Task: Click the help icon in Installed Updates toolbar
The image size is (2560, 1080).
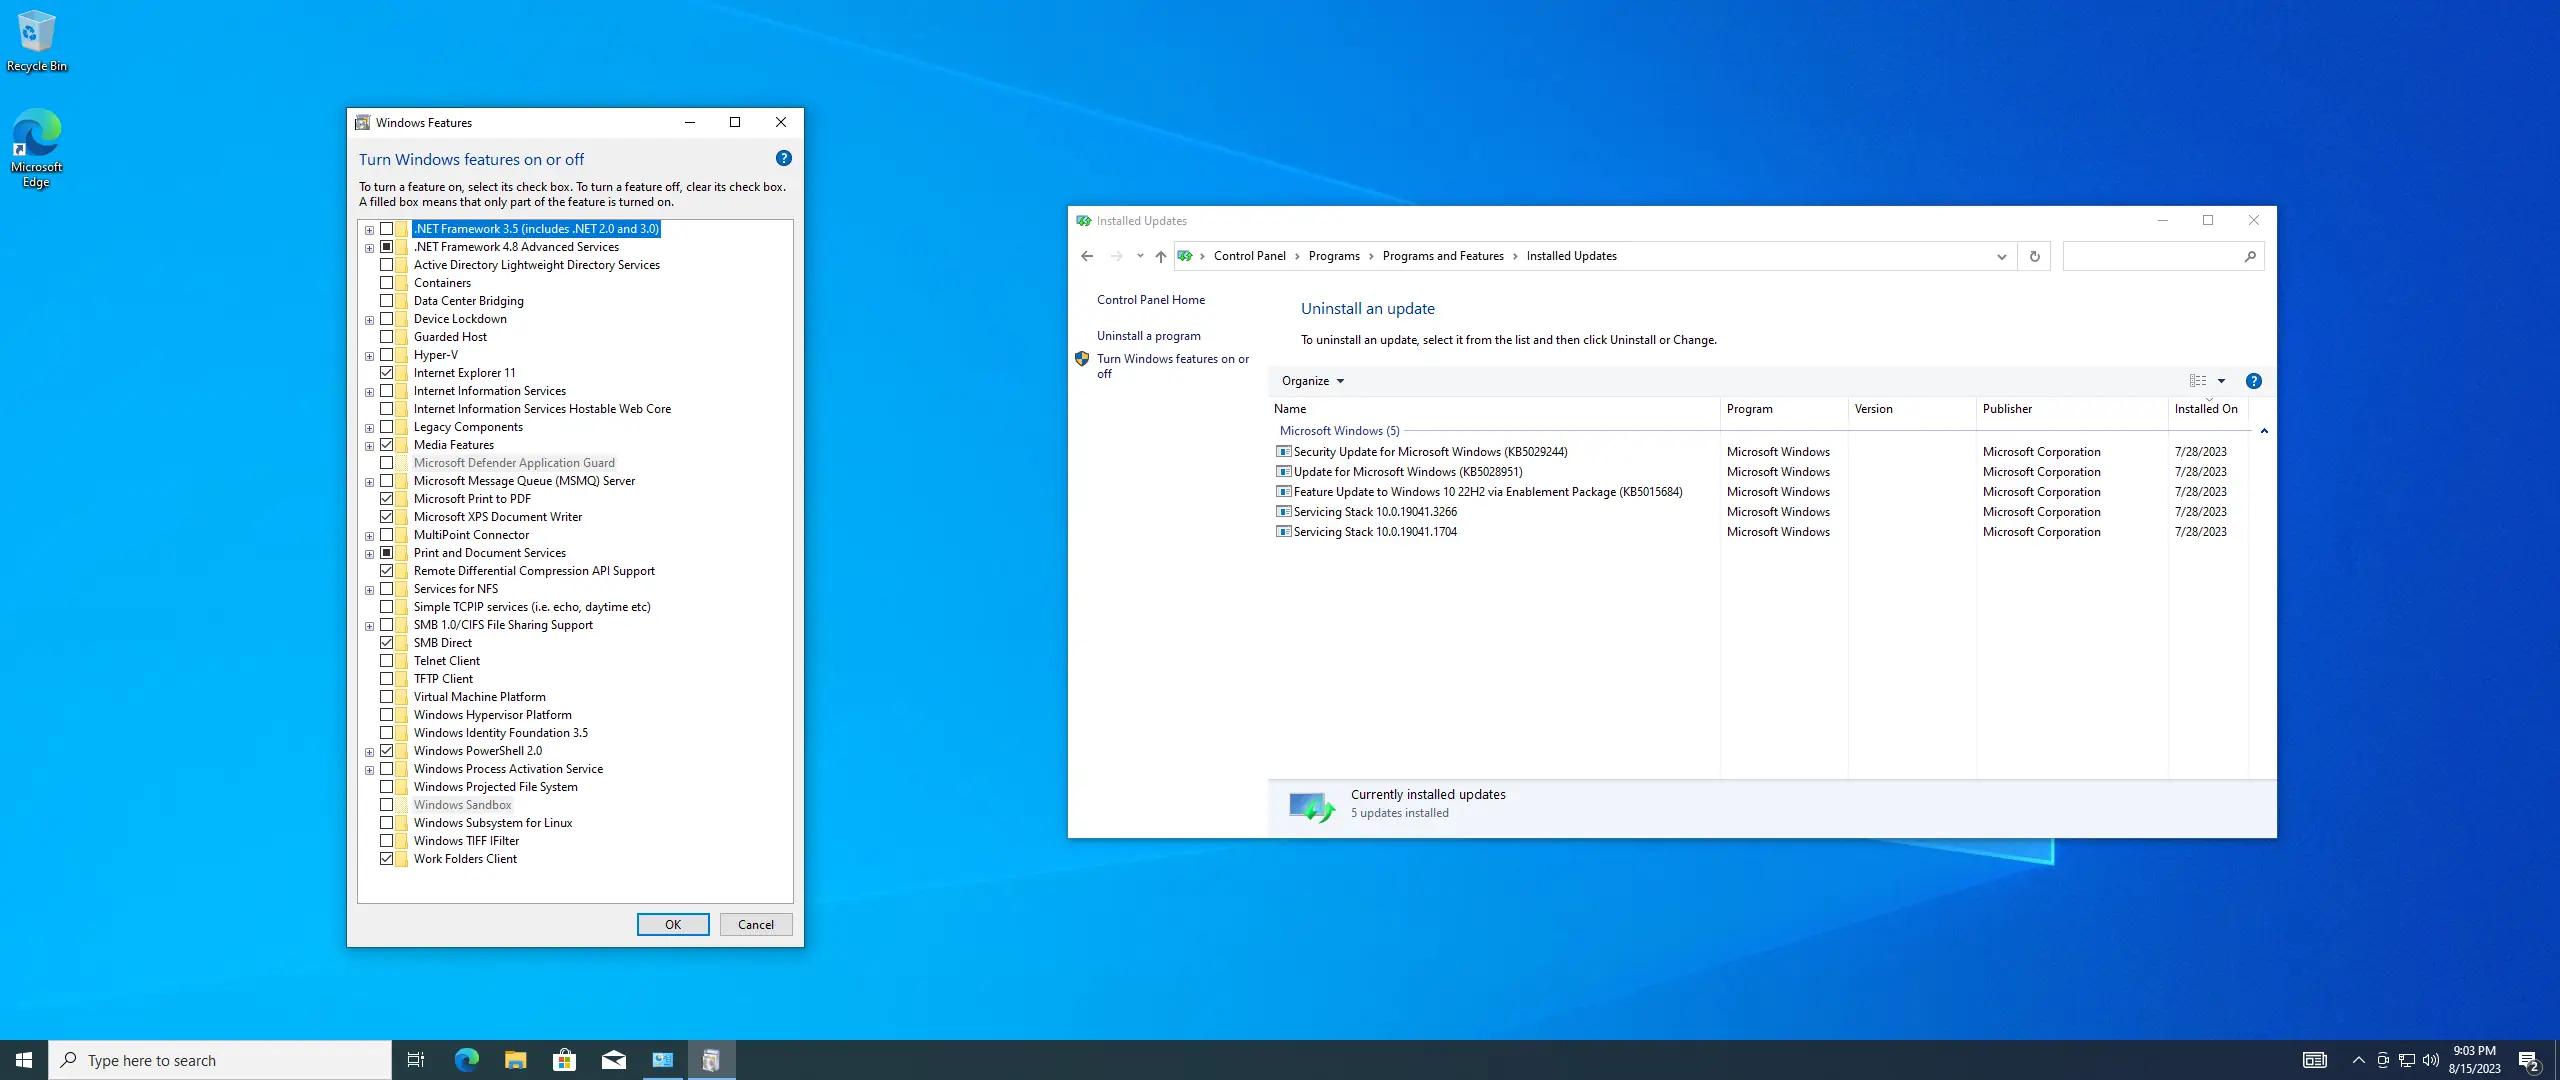Action: pos(2253,381)
